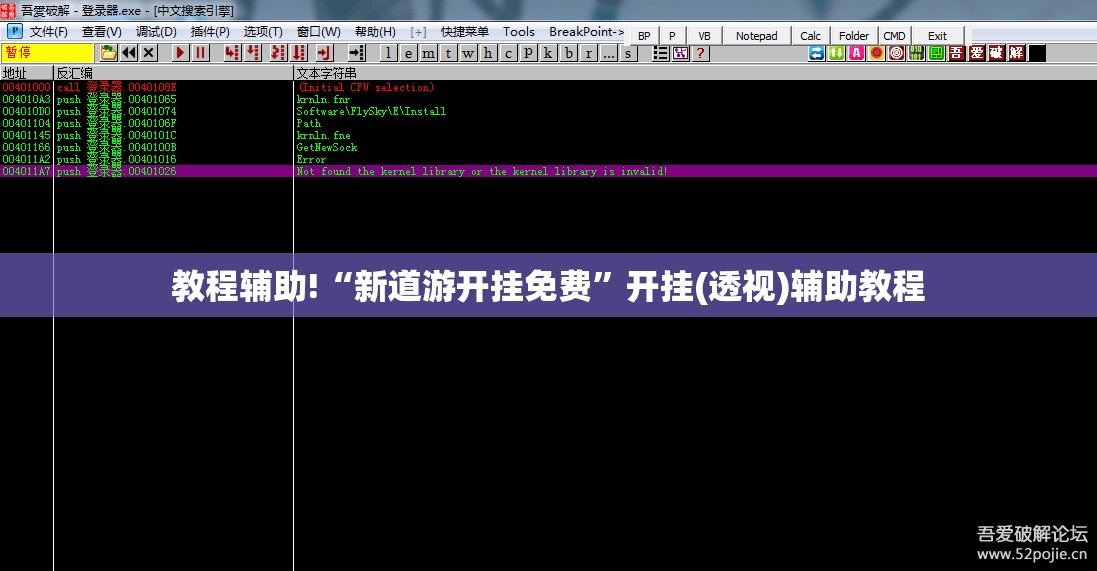This screenshot has height=571, width=1097.
Task: Show run trace with the '...' button
Action: [609, 53]
